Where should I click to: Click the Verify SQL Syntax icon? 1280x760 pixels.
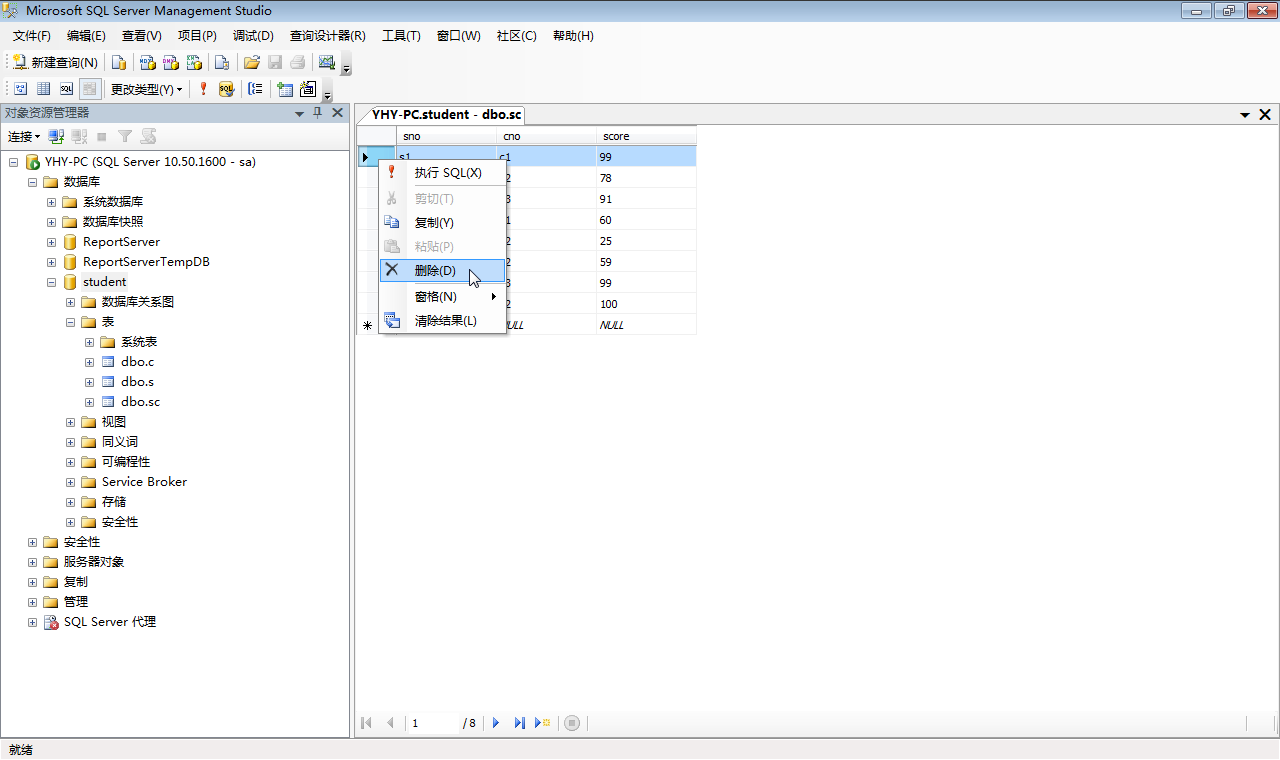click(x=226, y=89)
